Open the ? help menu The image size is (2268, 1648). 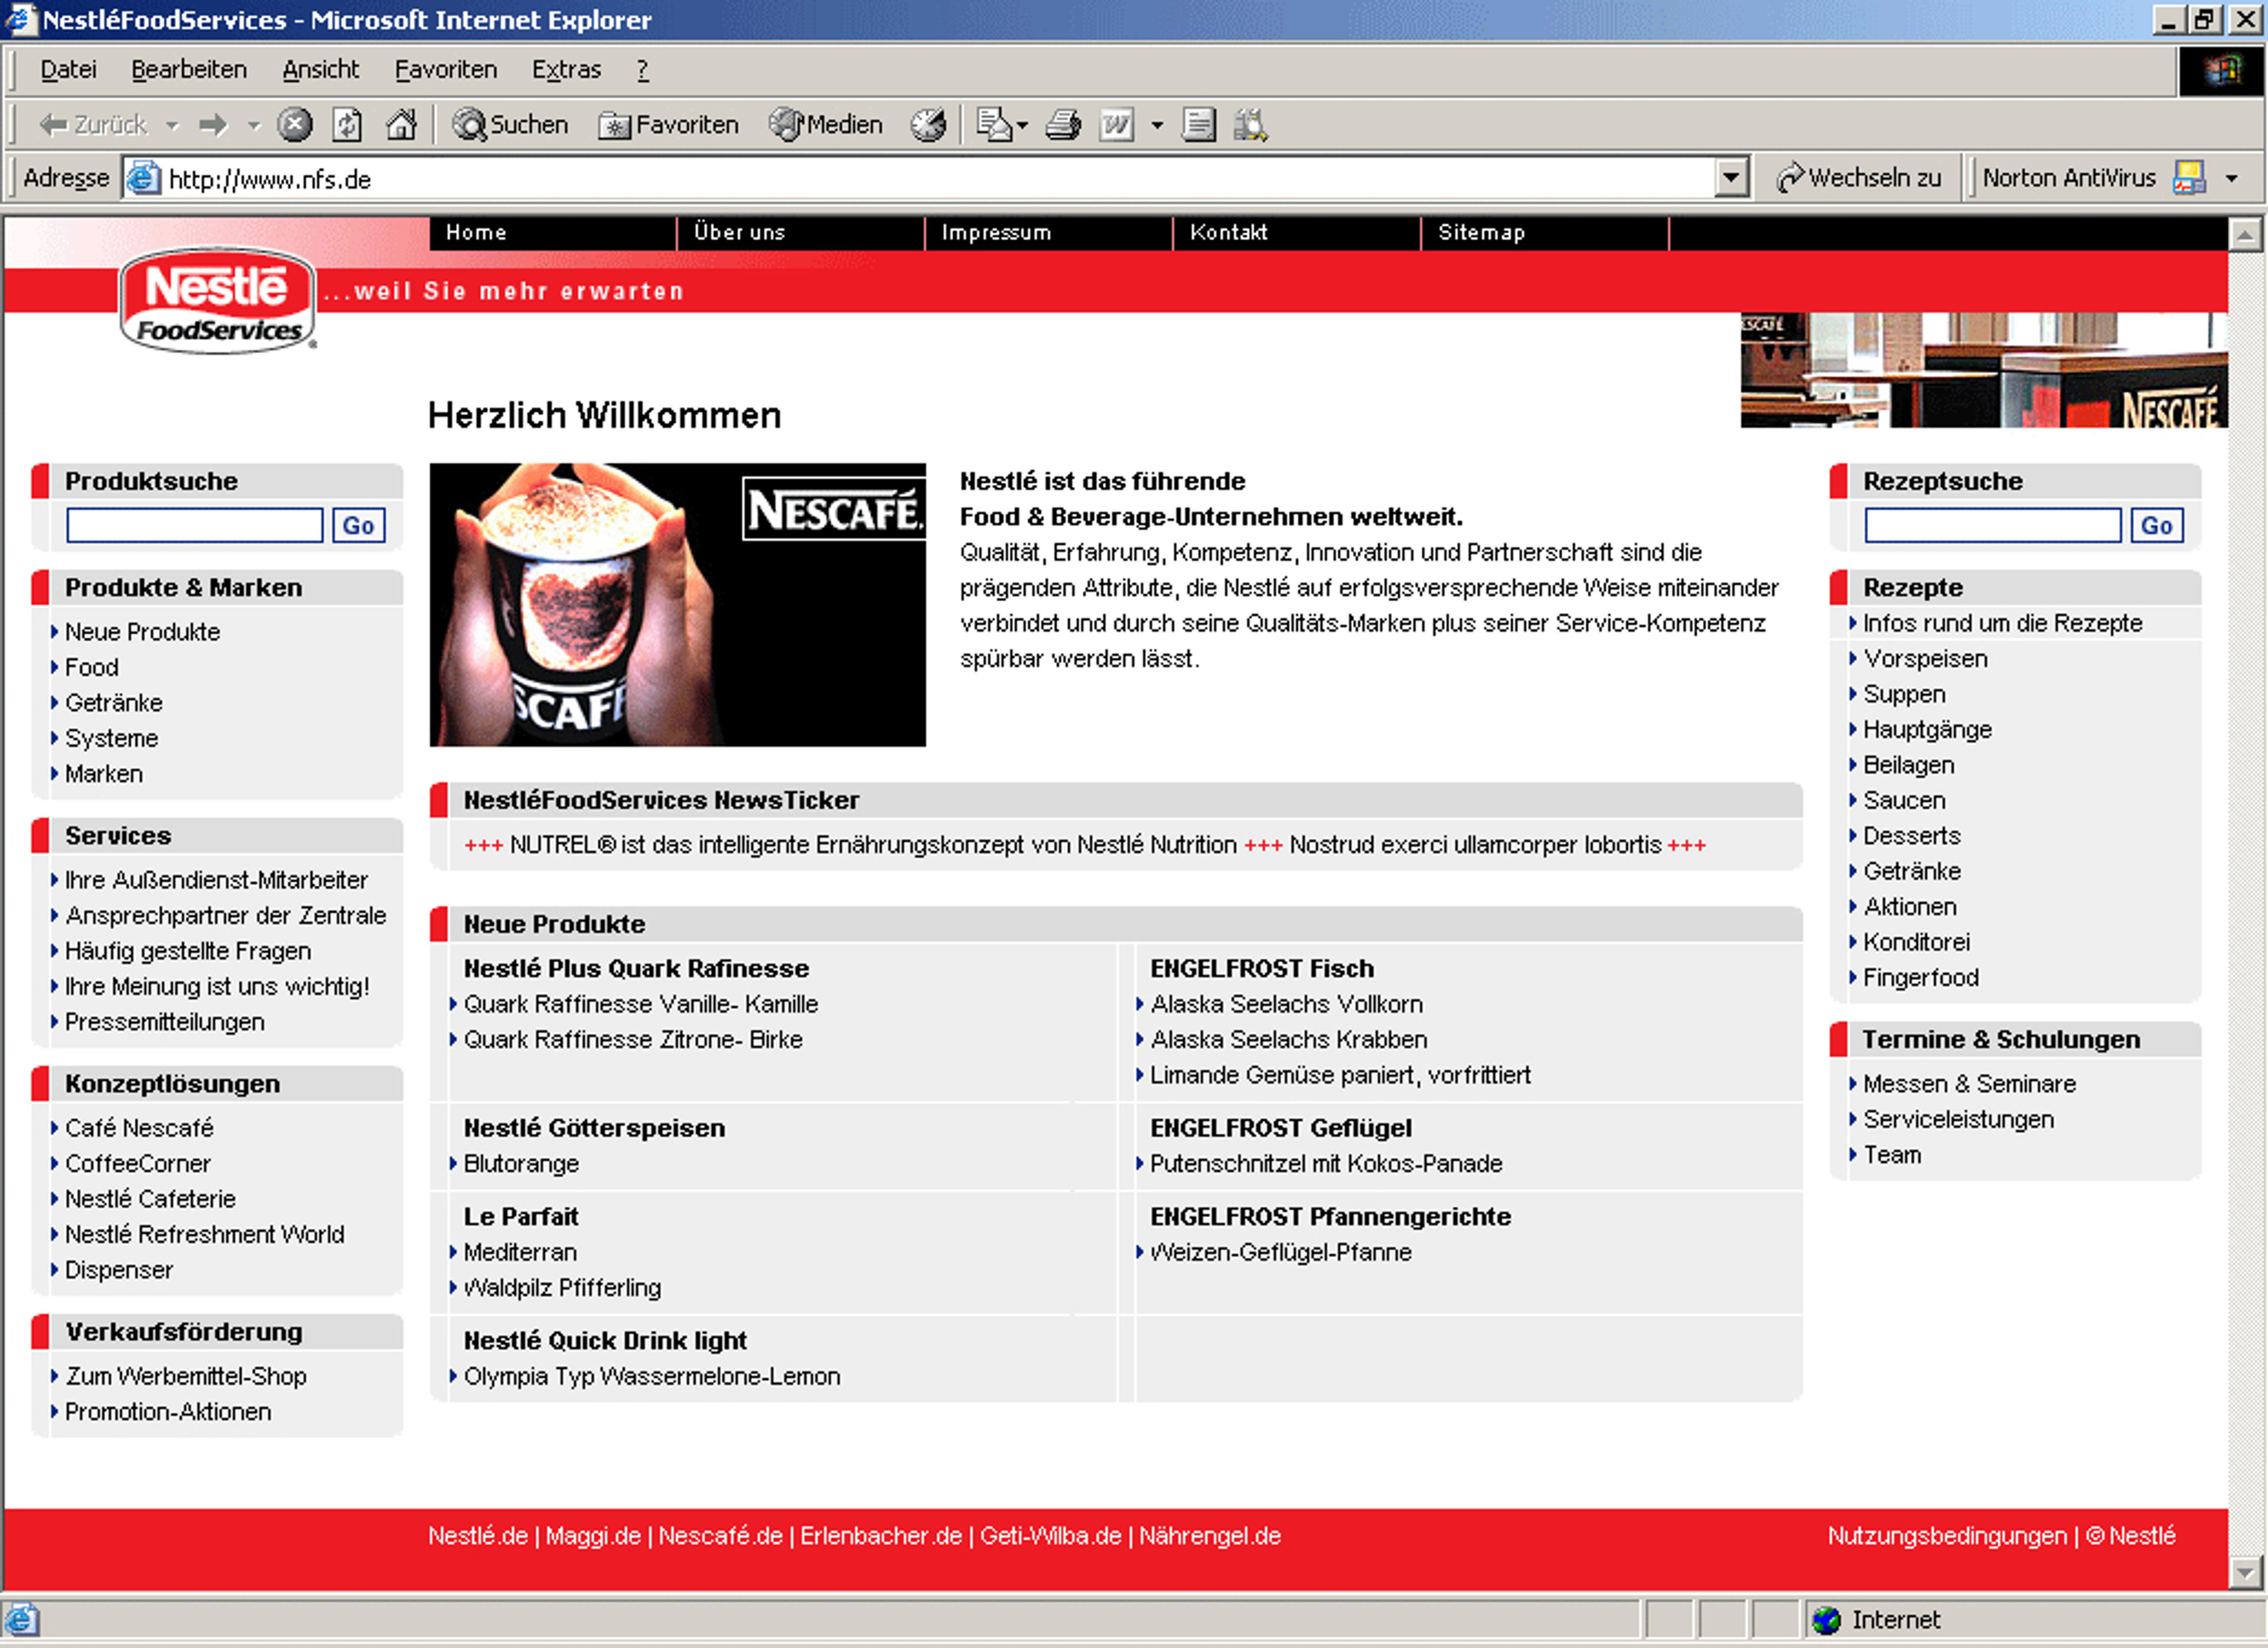click(x=642, y=69)
